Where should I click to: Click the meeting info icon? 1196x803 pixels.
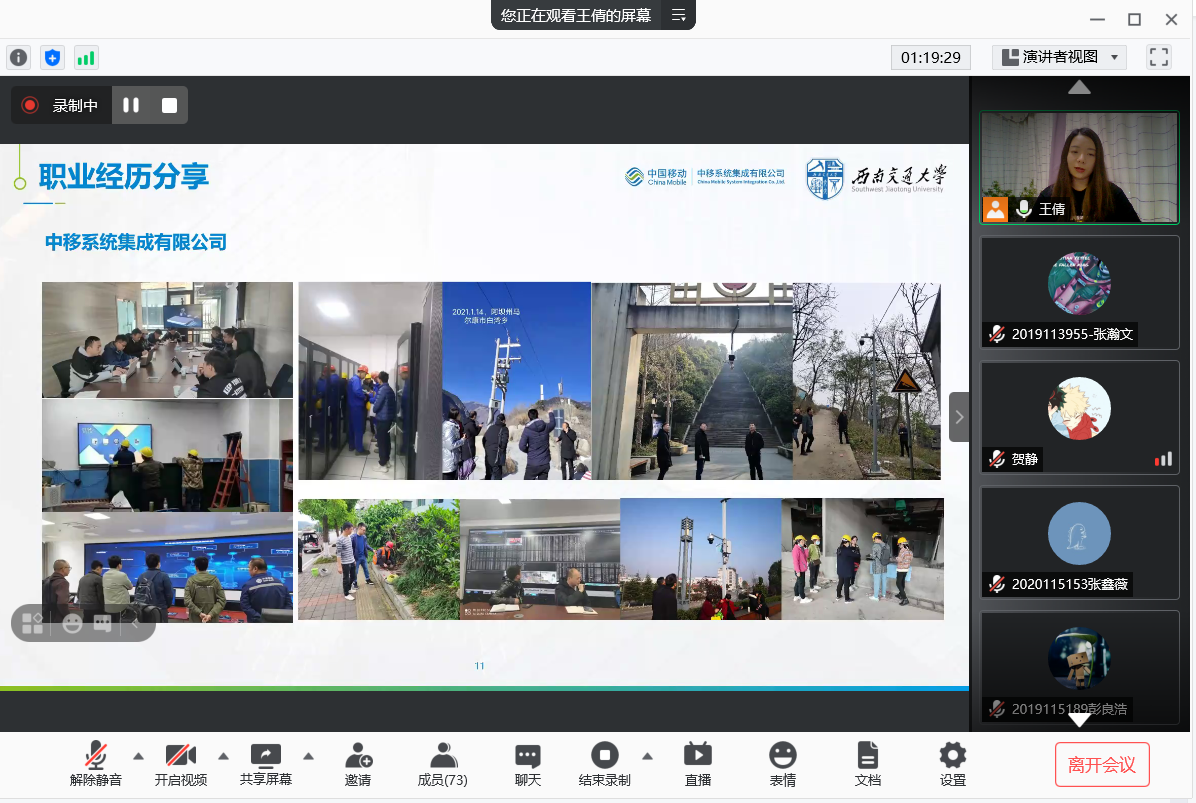pyautogui.click(x=18, y=58)
